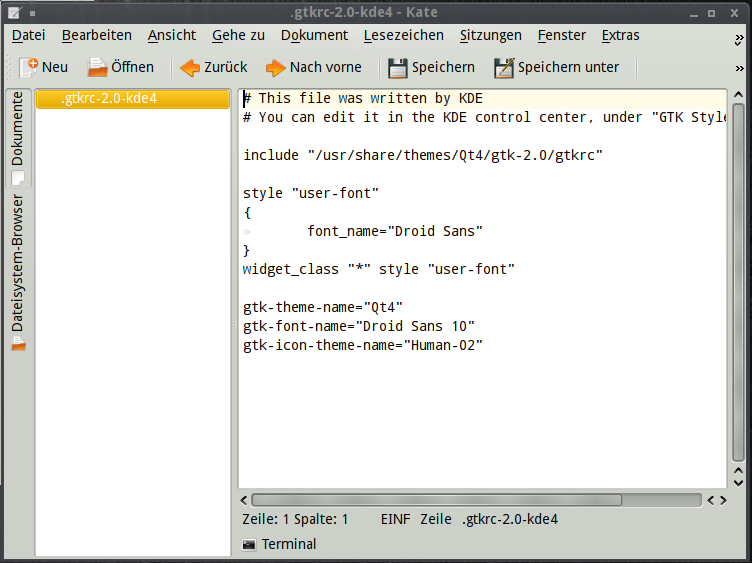752x563 pixels.
Task: Click the Zurück toolbar label
Action: [x=225, y=67]
